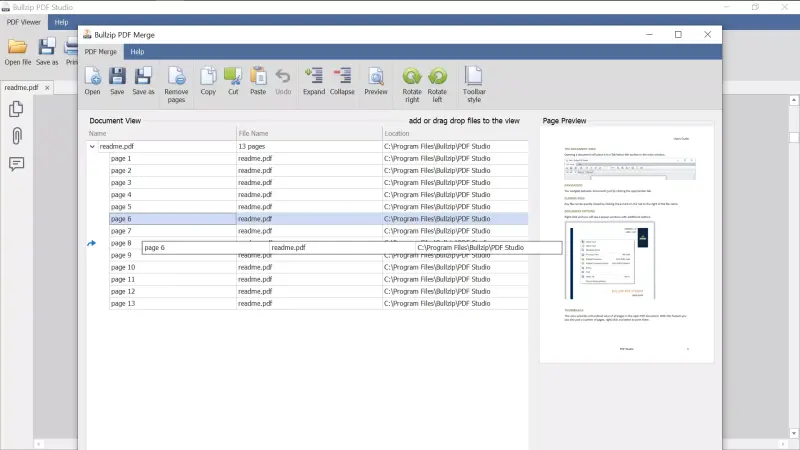The height and width of the screenshot is (450, 800).
Task: Click the File Name column header
Action: (309, 133)
